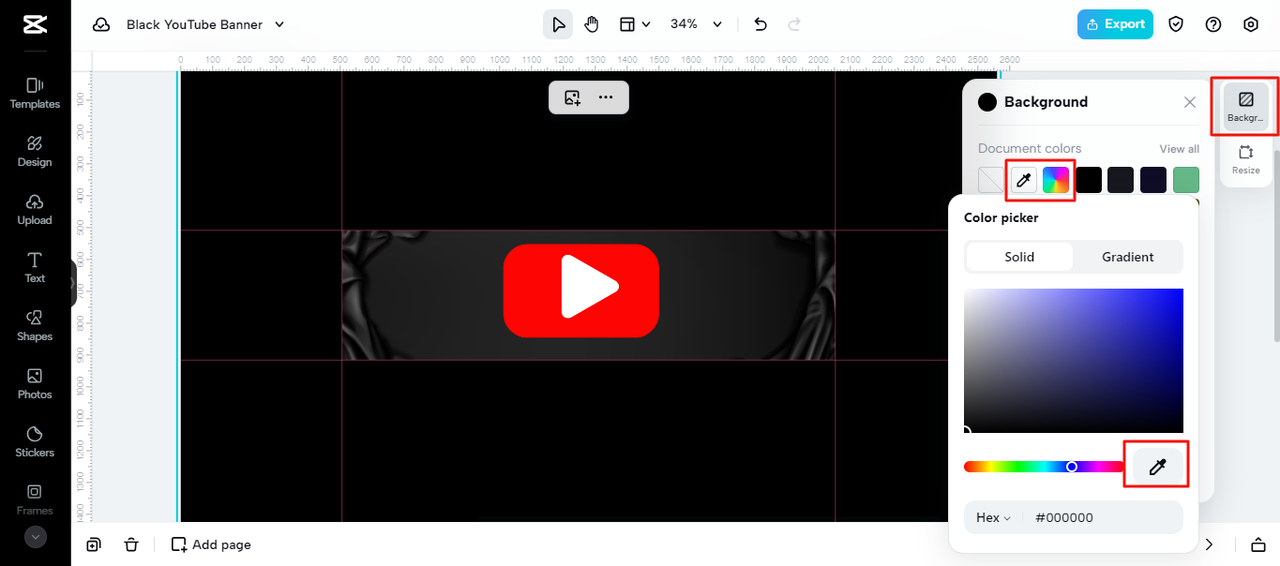Open the Stickers sidebar panel

[35, 441]
